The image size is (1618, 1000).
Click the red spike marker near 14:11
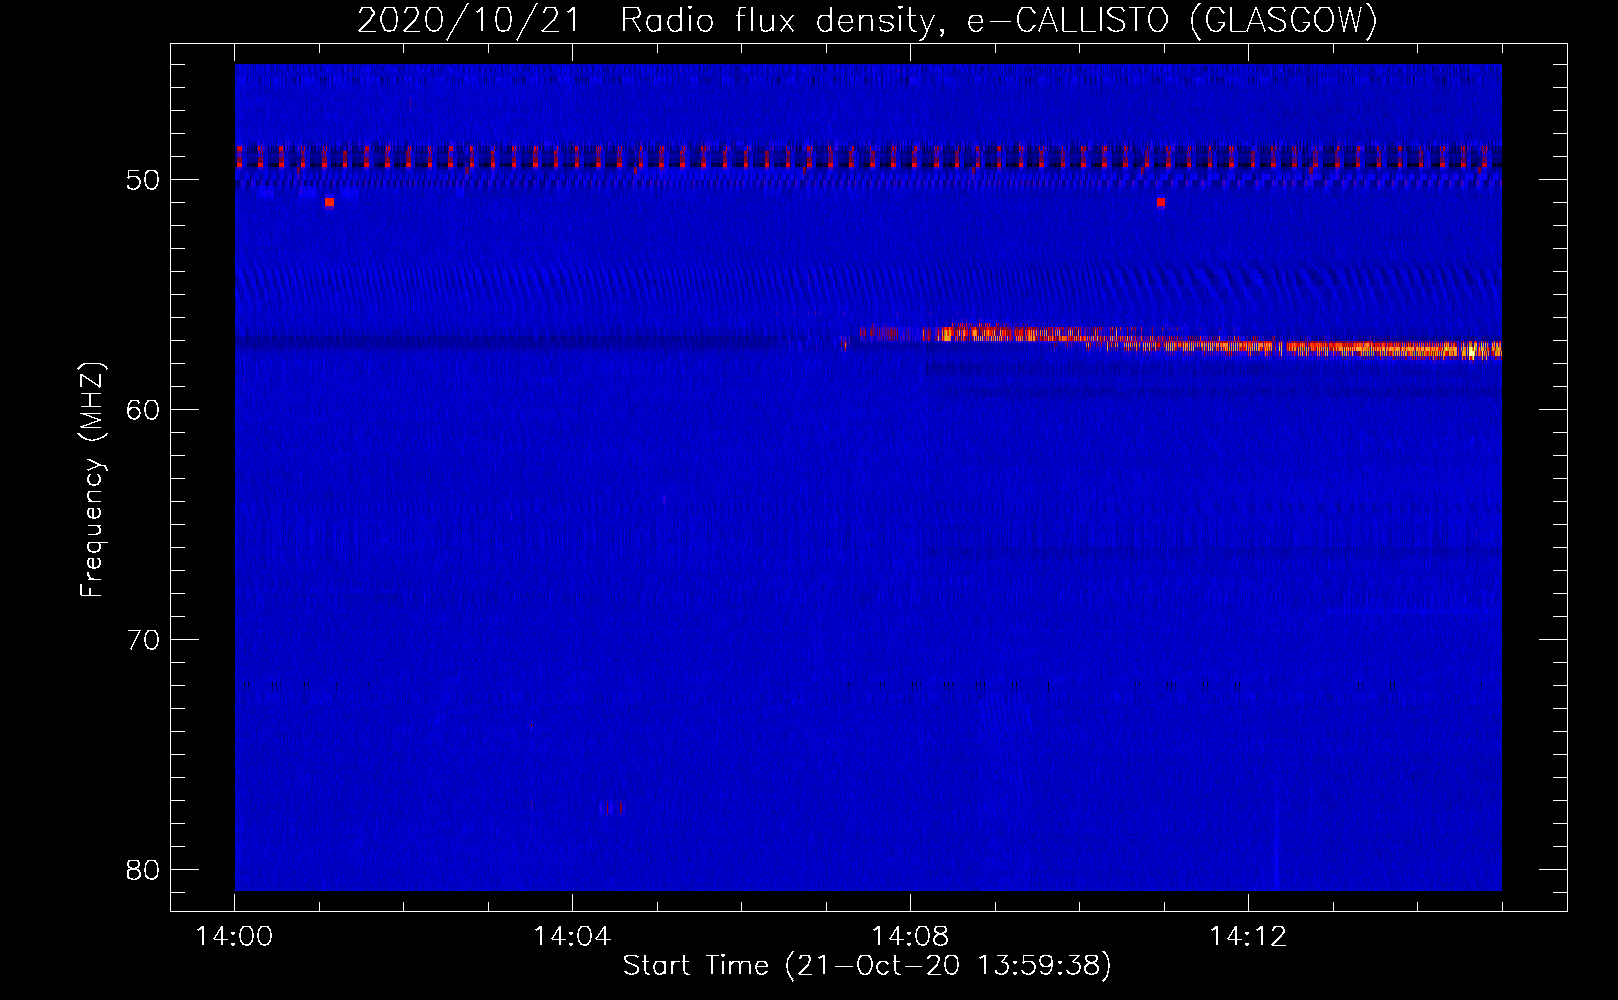[x=1161, y=202]
